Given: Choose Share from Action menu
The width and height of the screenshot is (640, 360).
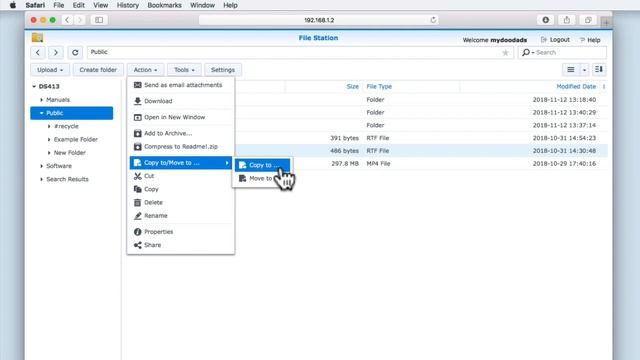Looking at the screenshot, I should click(x=180, y=245).
